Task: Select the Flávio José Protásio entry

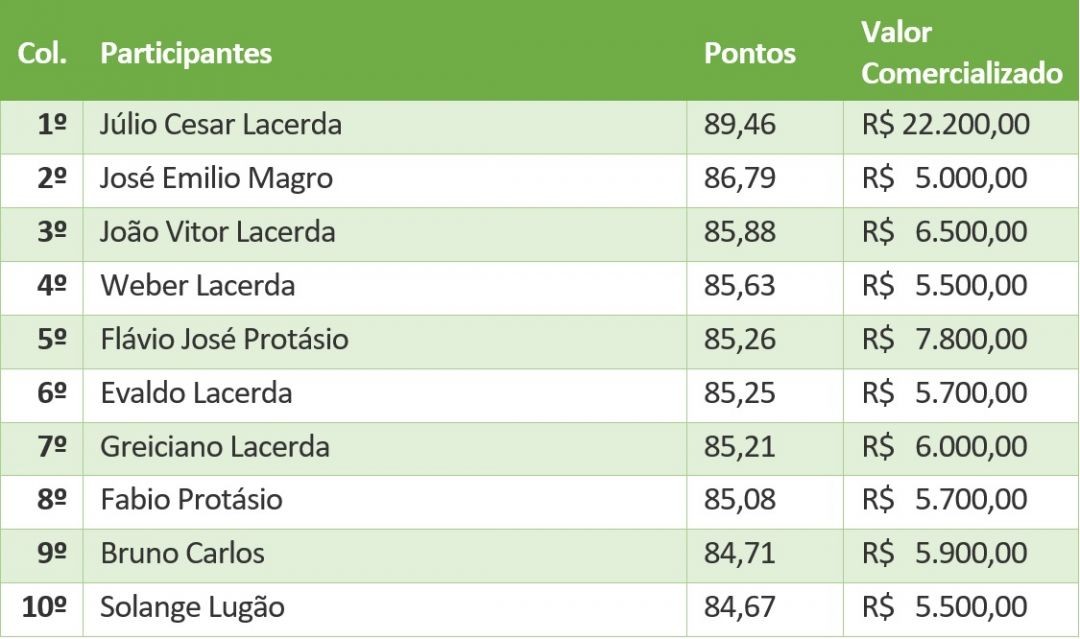Action: [225, 339]
